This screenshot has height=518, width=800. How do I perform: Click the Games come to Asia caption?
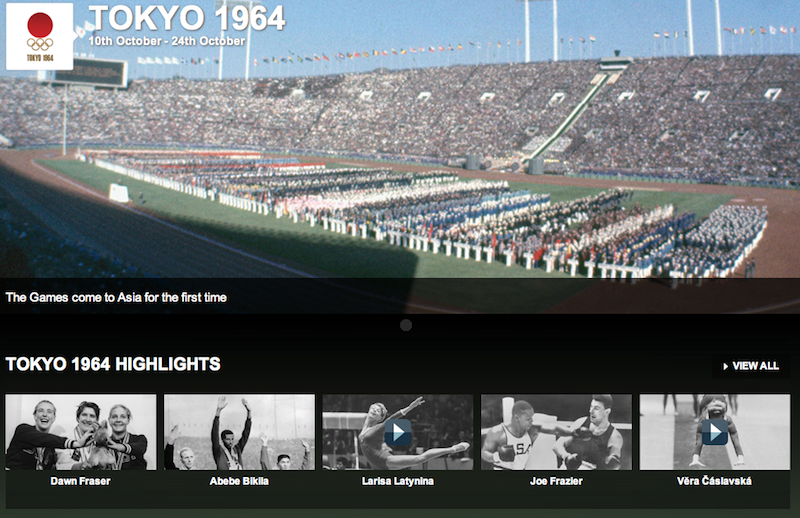(x=116, y=298)
